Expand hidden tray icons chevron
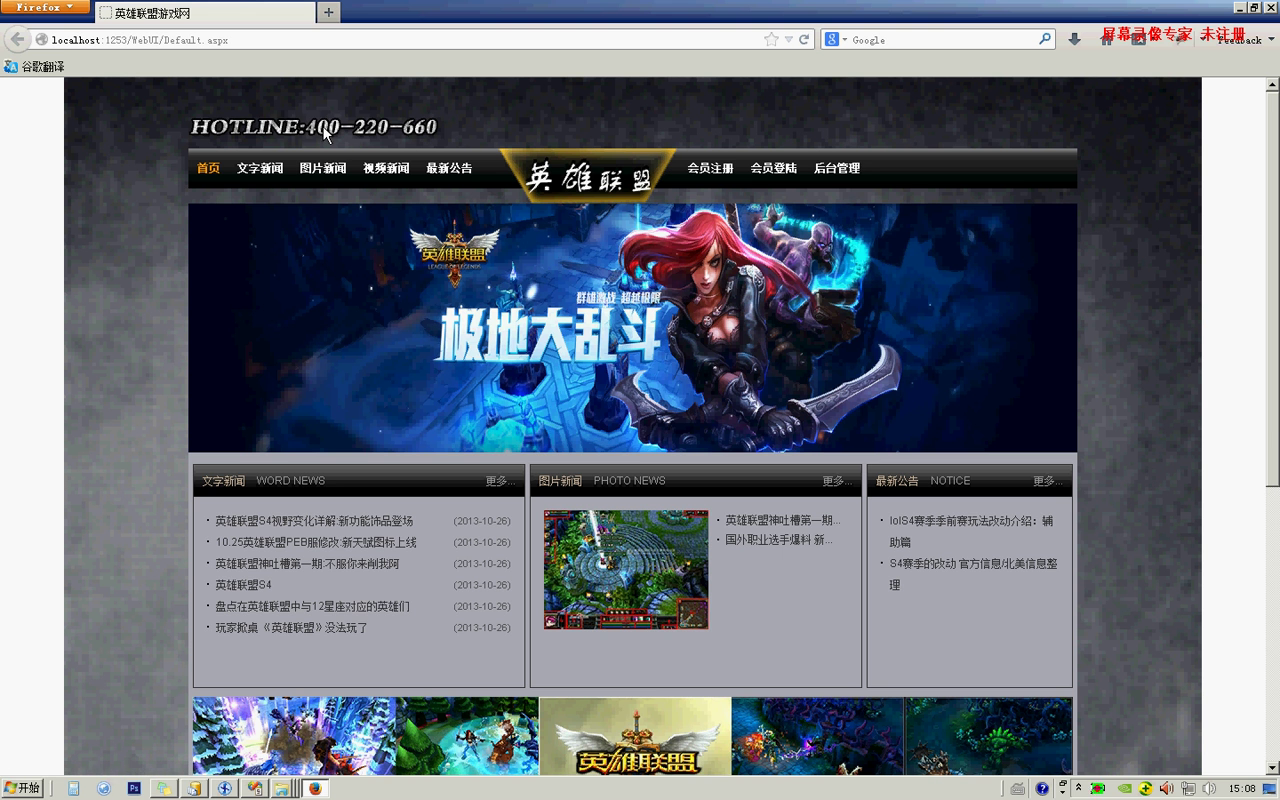 pos(1078,788)
